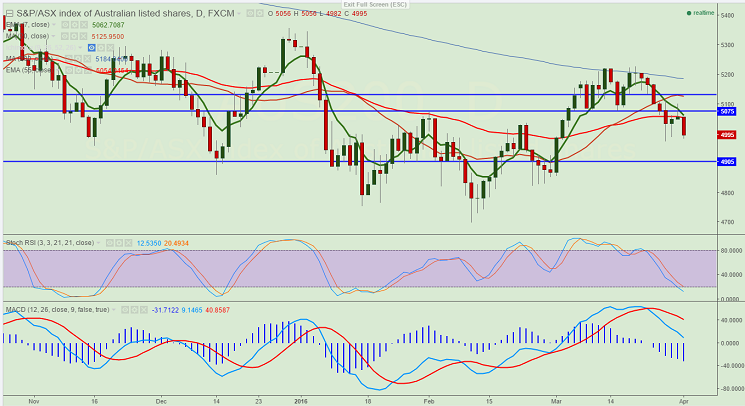Screen dimensions: 745x406
Task: Click the 4700 price axis label
Action: 727,222
